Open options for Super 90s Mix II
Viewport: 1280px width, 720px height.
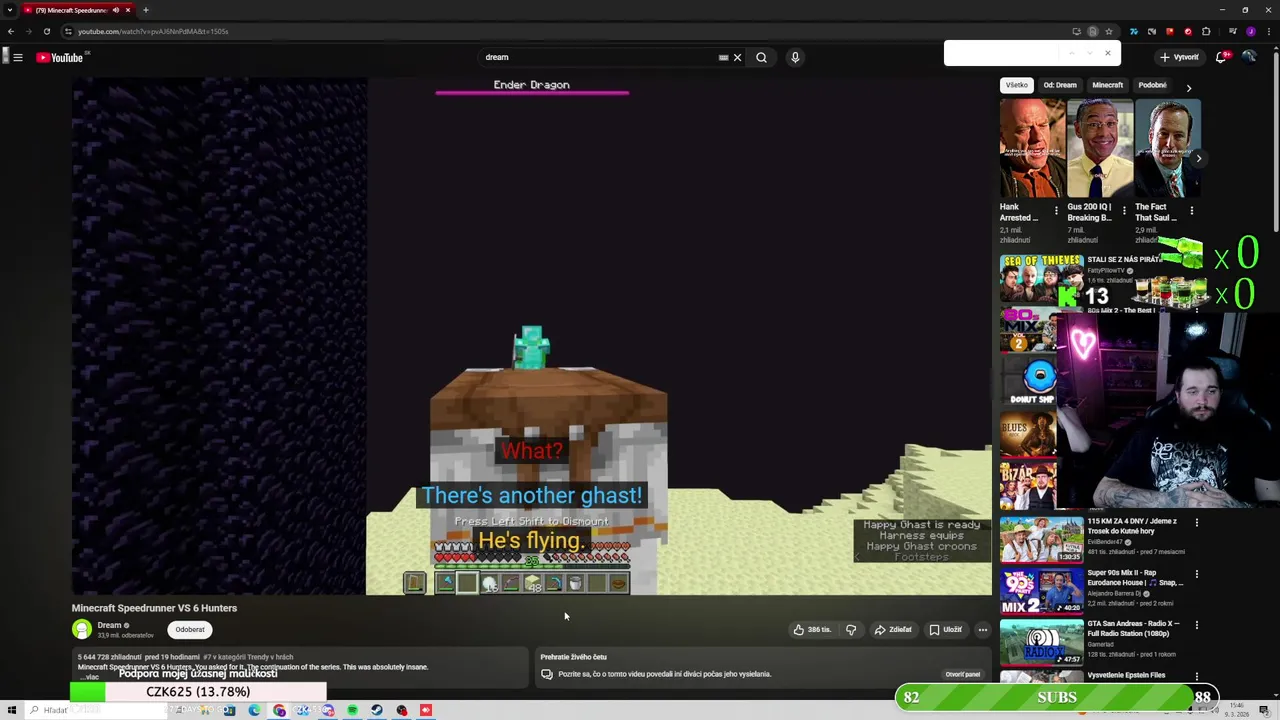(x=1197, y=574)
